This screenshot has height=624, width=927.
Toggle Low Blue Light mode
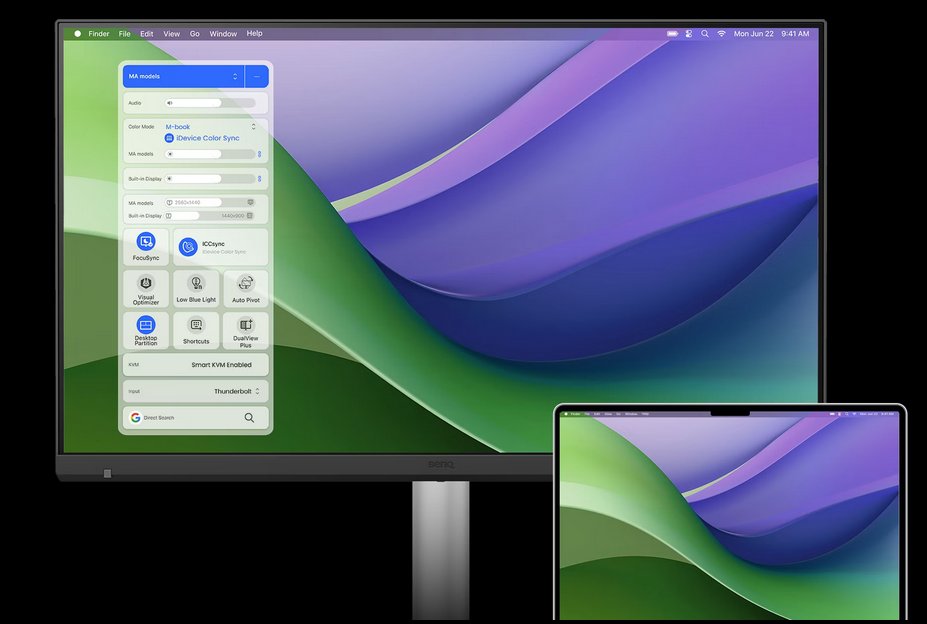196,289
